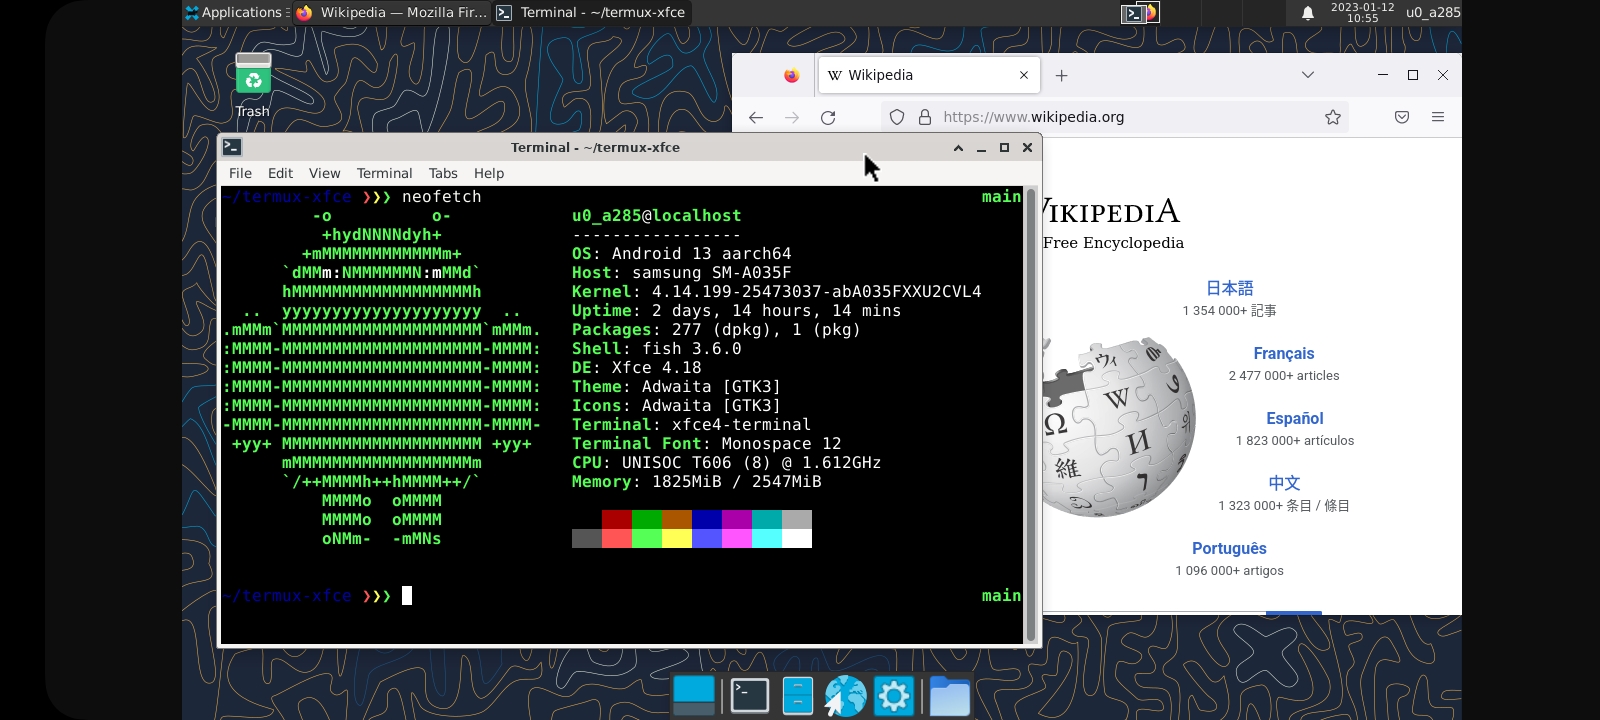This screenshot has width=1600, height=720.
Task: Expand the Firefox list all tabs chevron
Action: coord(1308,75)
